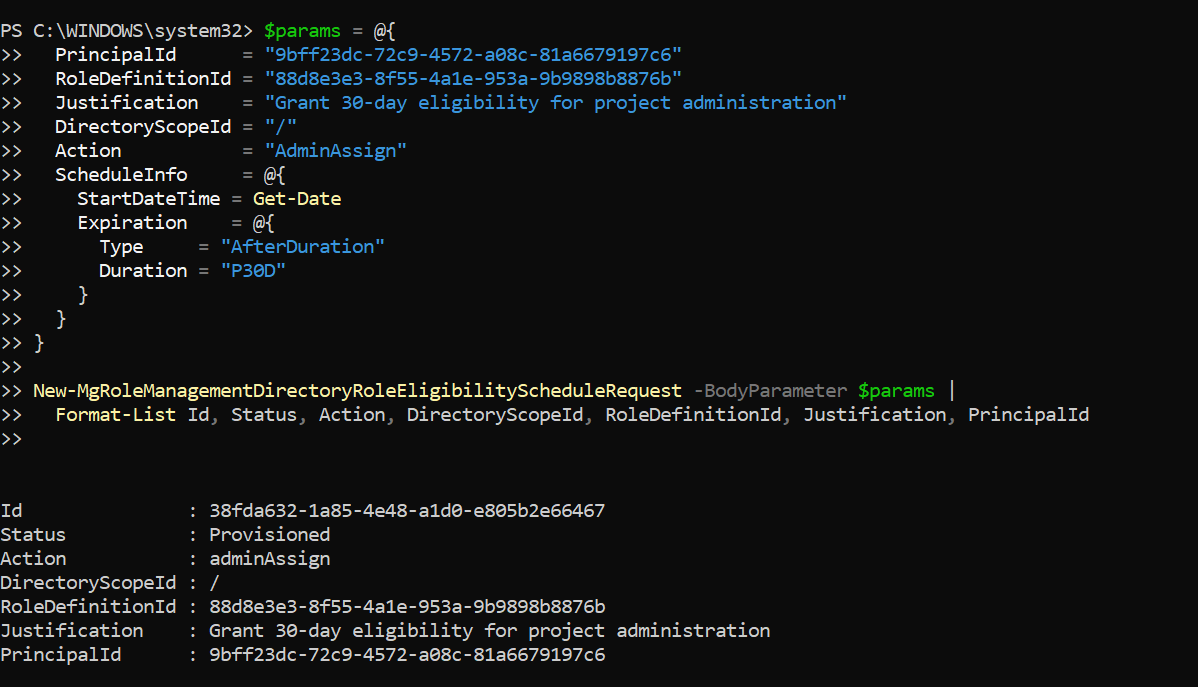Click the "P30D" duration value
This screenshot has height=687, width=1198.
252,270
